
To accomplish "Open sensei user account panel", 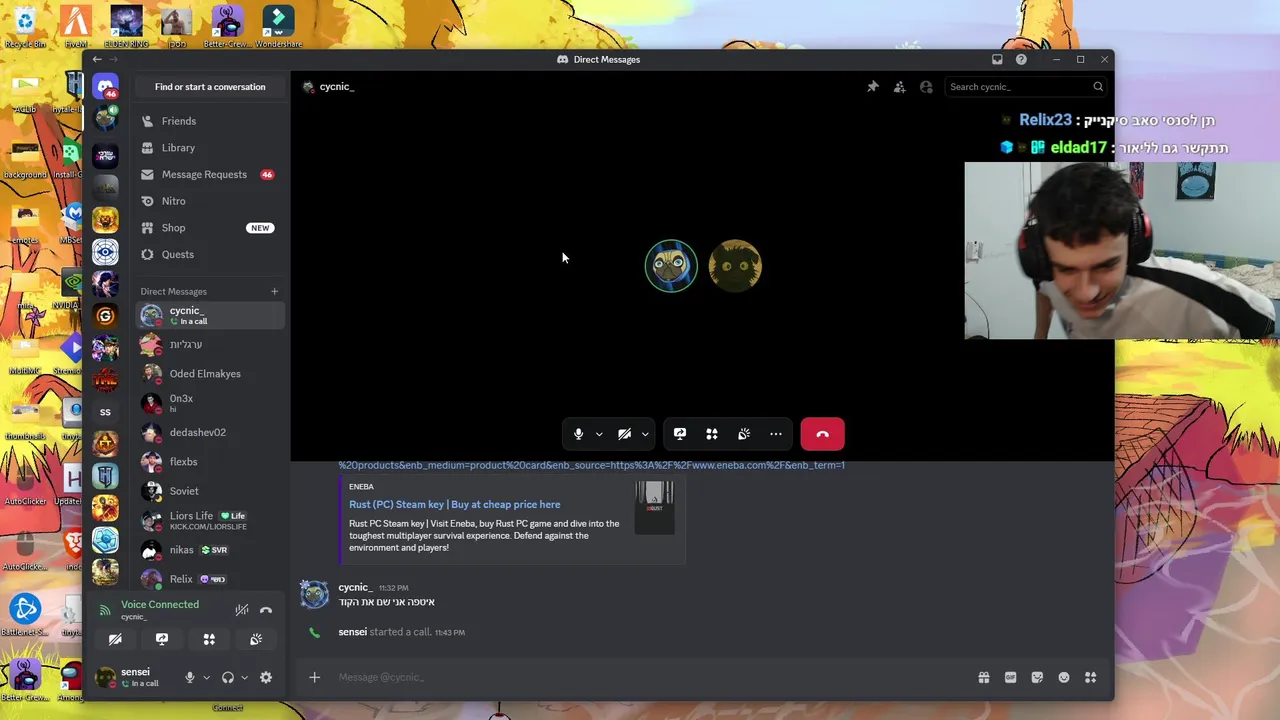I will [x=135, y=677].
